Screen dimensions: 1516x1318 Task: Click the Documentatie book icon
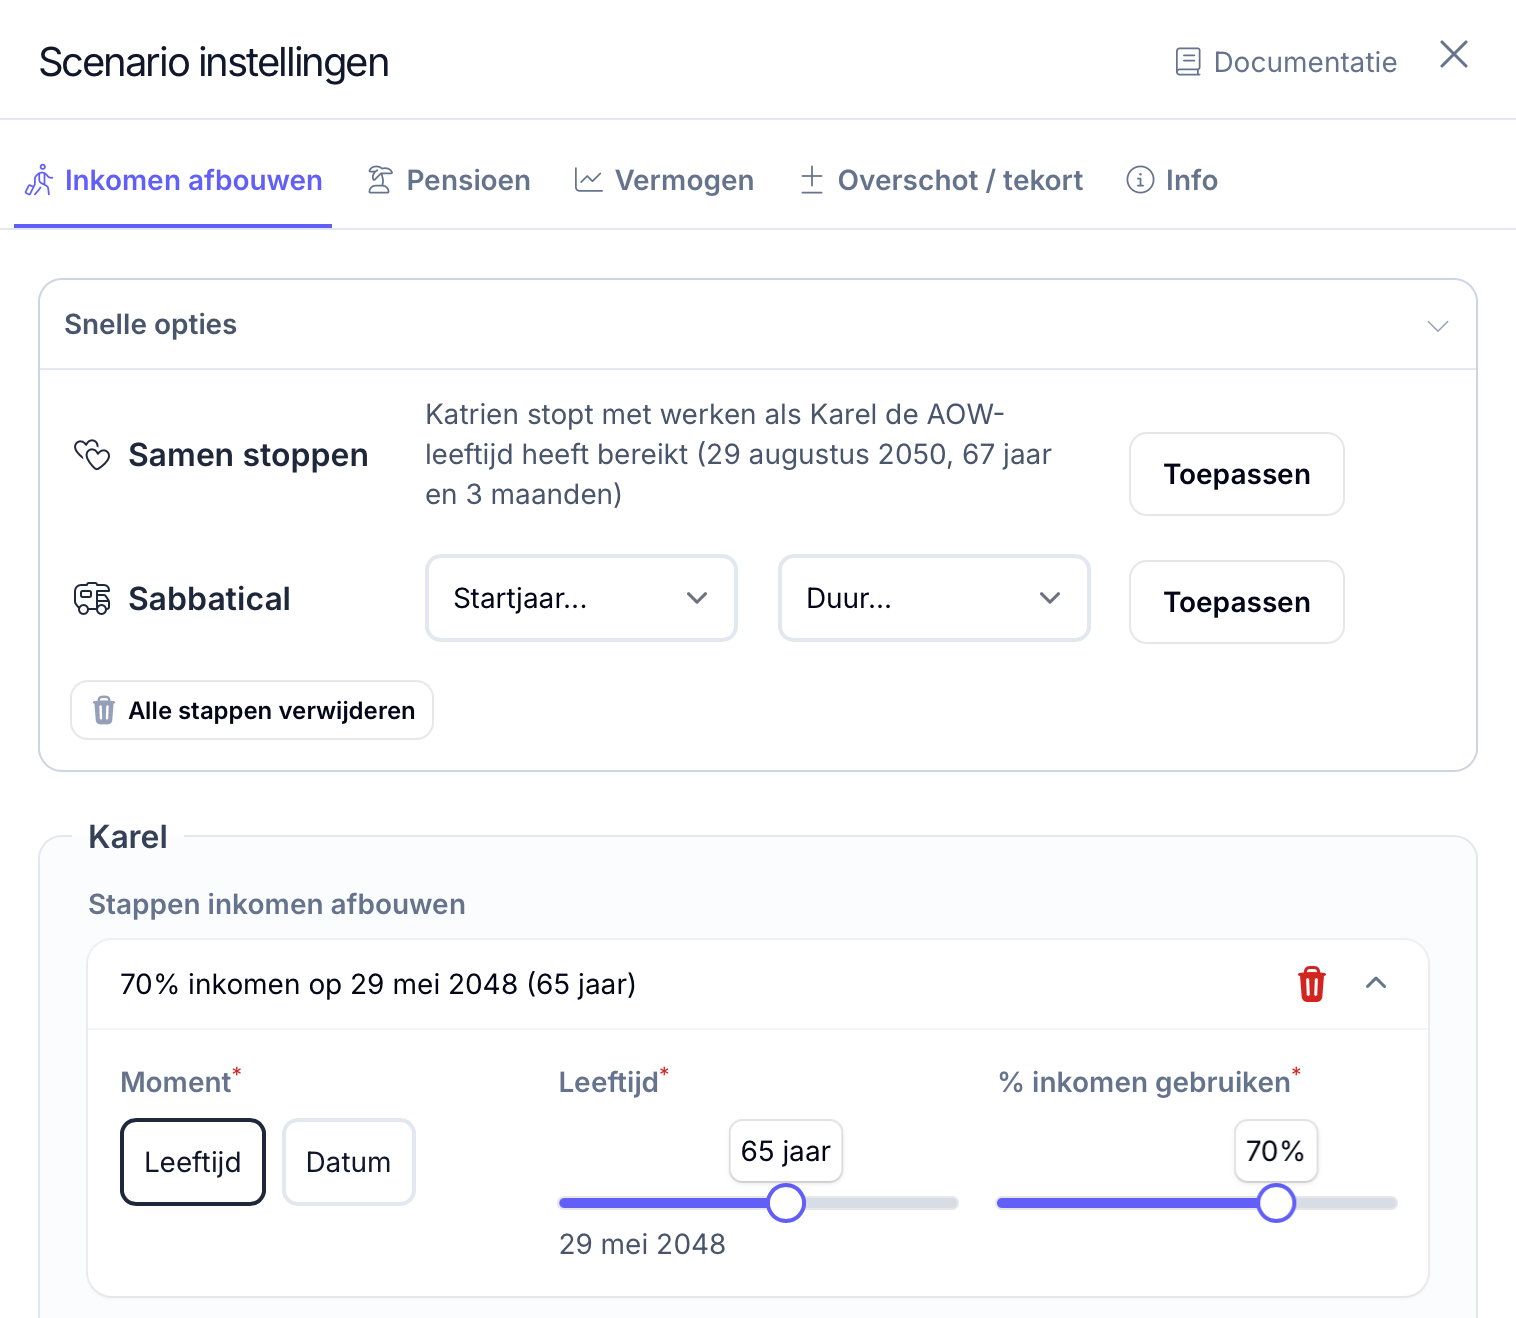(x=1187, y=62)
